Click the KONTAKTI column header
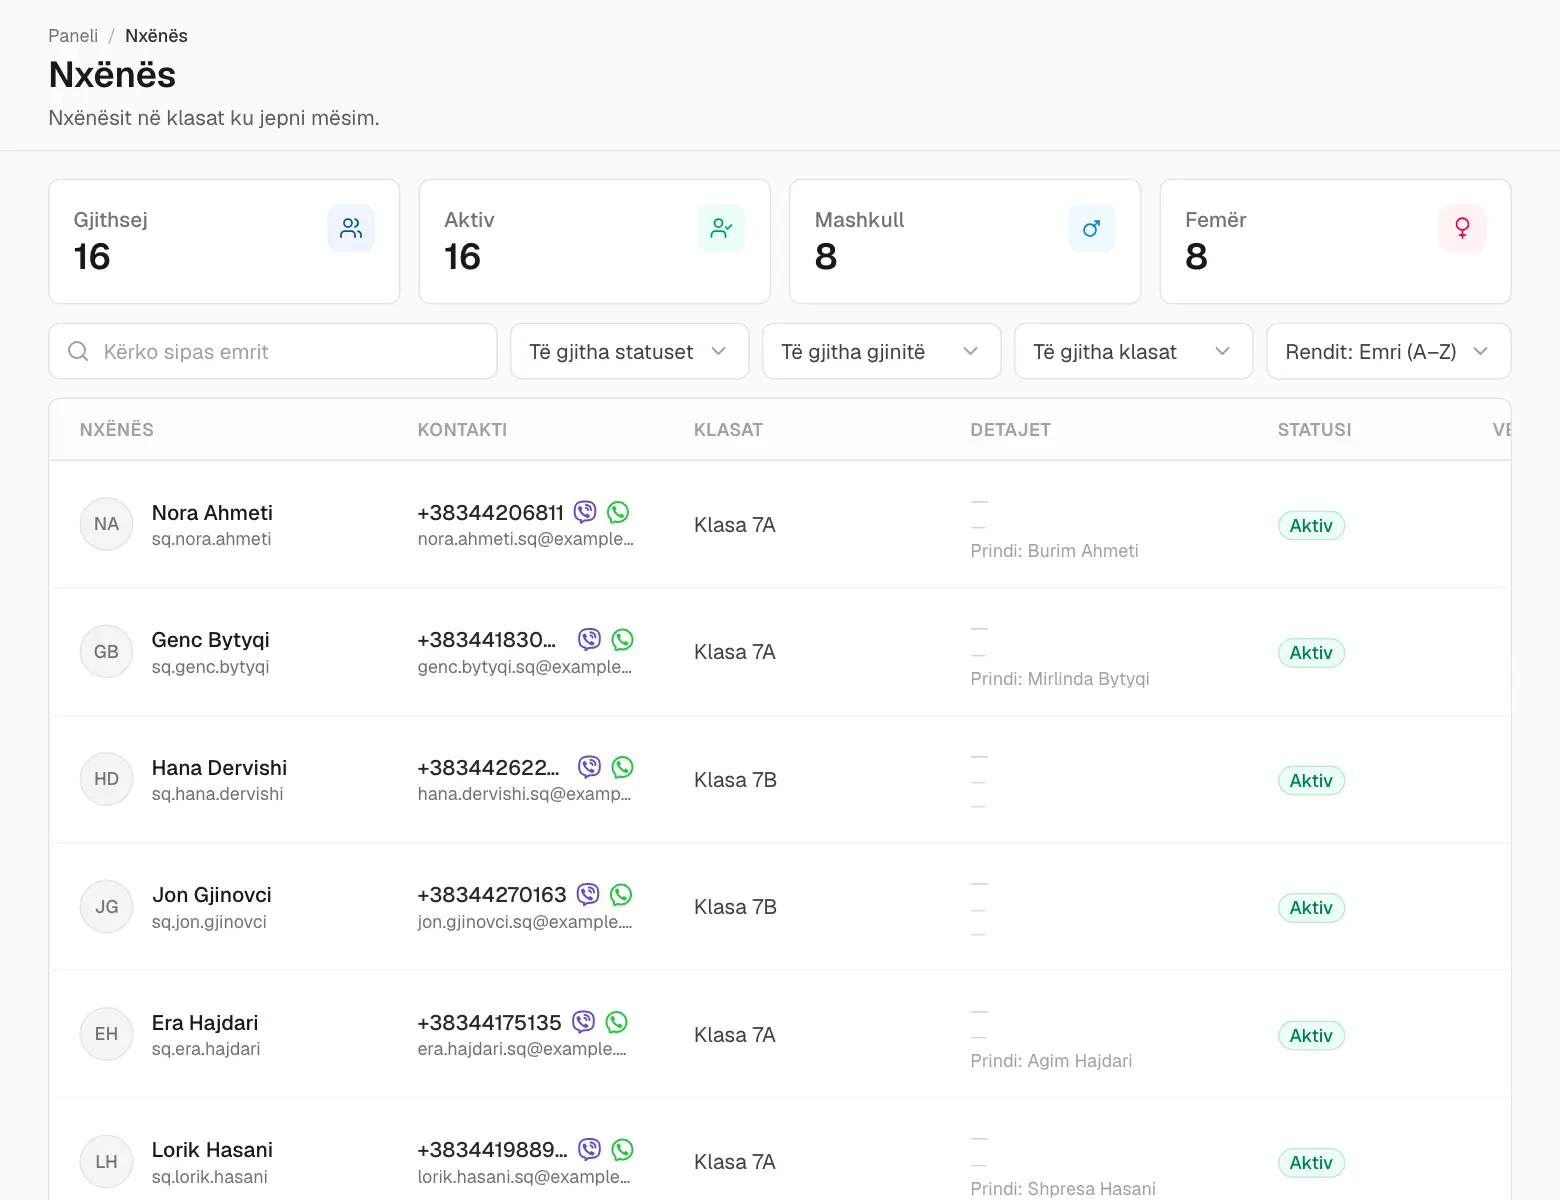 pyautogui.click(x=462, y=430)
